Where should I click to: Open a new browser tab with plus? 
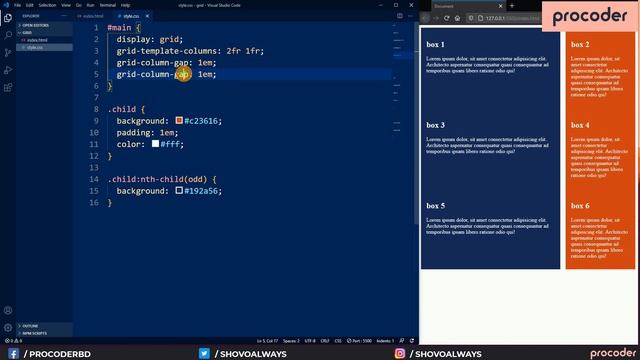click(x=512, y=6)
